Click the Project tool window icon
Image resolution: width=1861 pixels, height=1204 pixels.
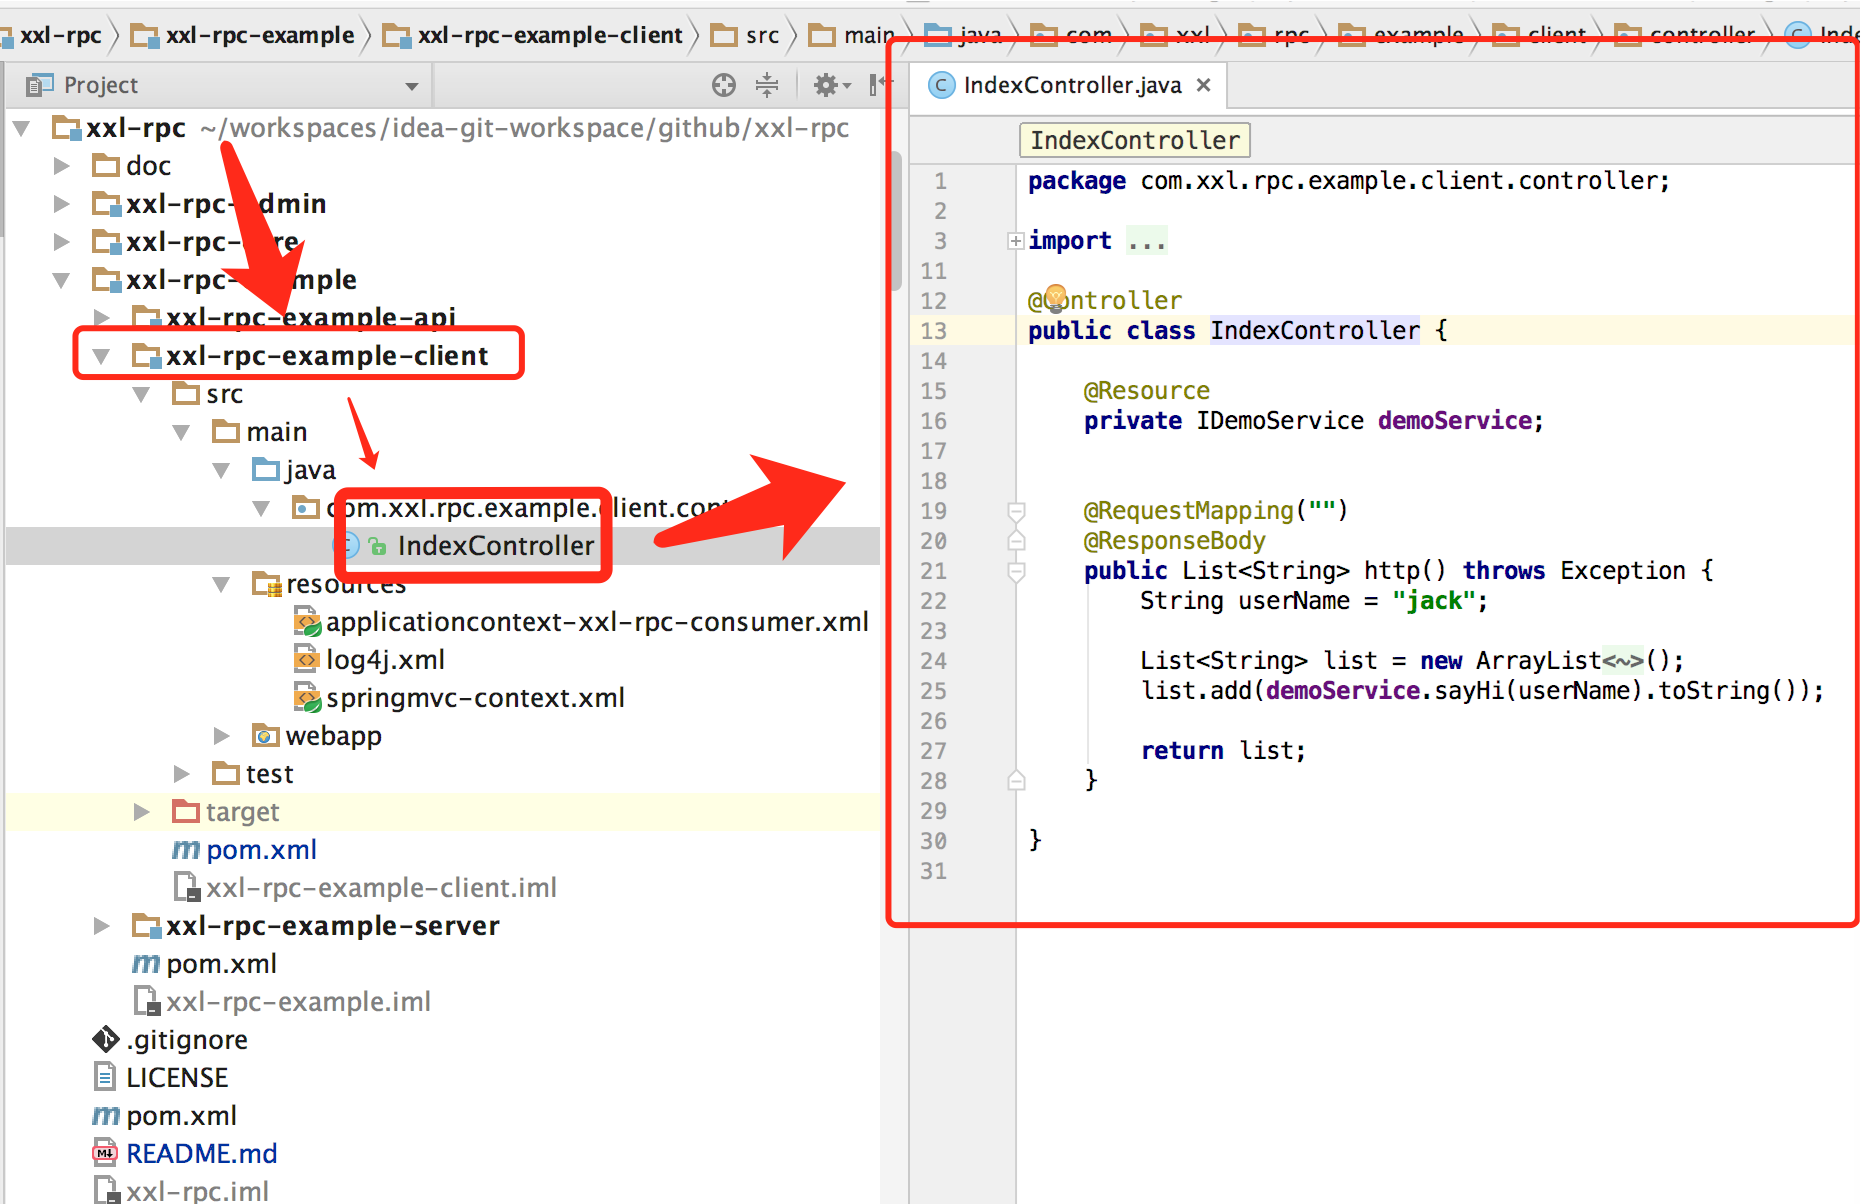(x=39, y=85)
